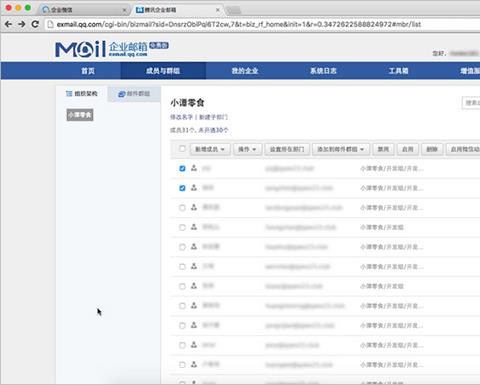Image resolution: width=480 pixels, height=385 pixels.
Task: Click the 修改名字 link
Action: (181, 117)
